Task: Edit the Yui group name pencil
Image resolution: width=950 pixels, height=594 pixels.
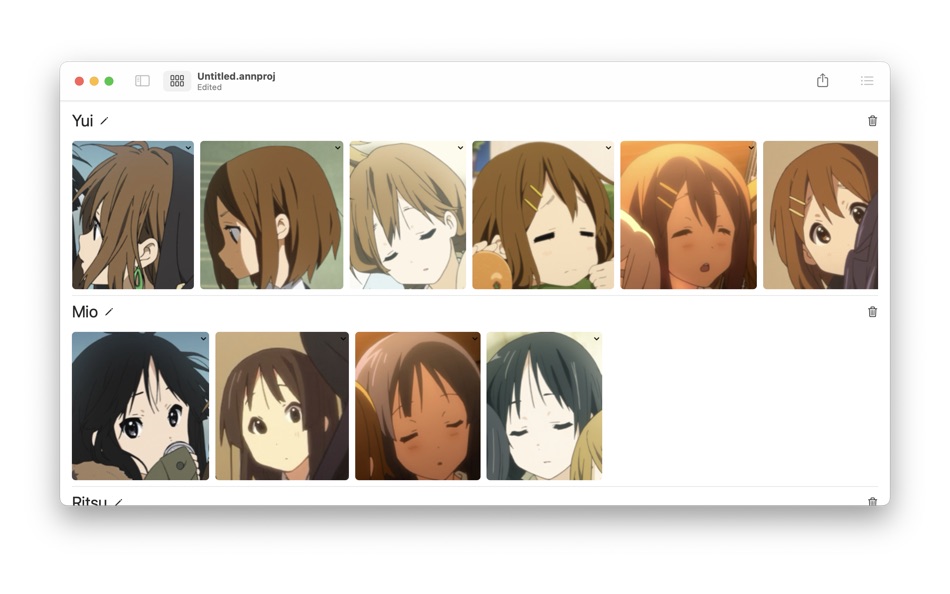Action: (104, 121)
